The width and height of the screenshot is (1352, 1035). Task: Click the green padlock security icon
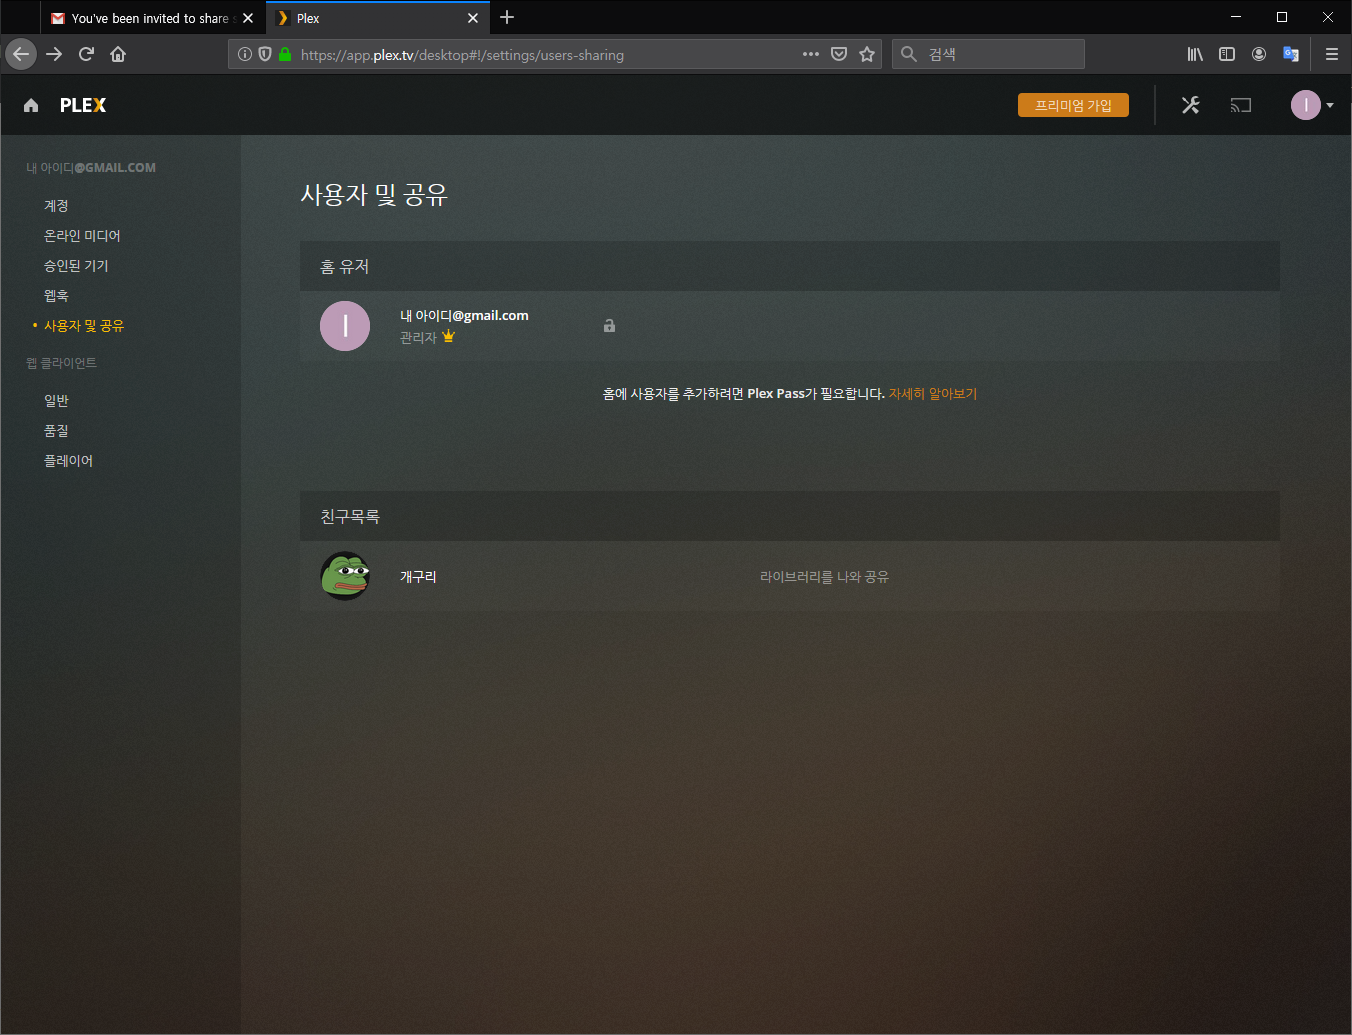[285, 54]
